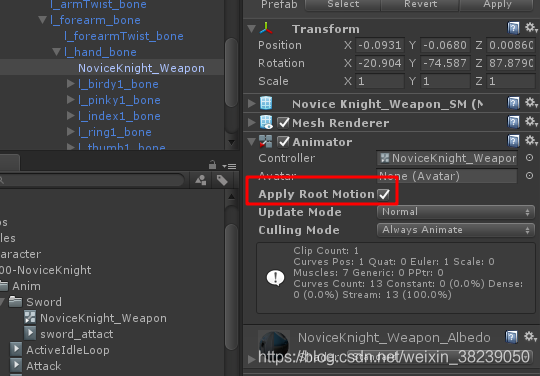This screenshot has height=376, width=540.
Task: Expand the ActiveIdleLoop asset
Action: pyautogui.click(x=15, y=349)
